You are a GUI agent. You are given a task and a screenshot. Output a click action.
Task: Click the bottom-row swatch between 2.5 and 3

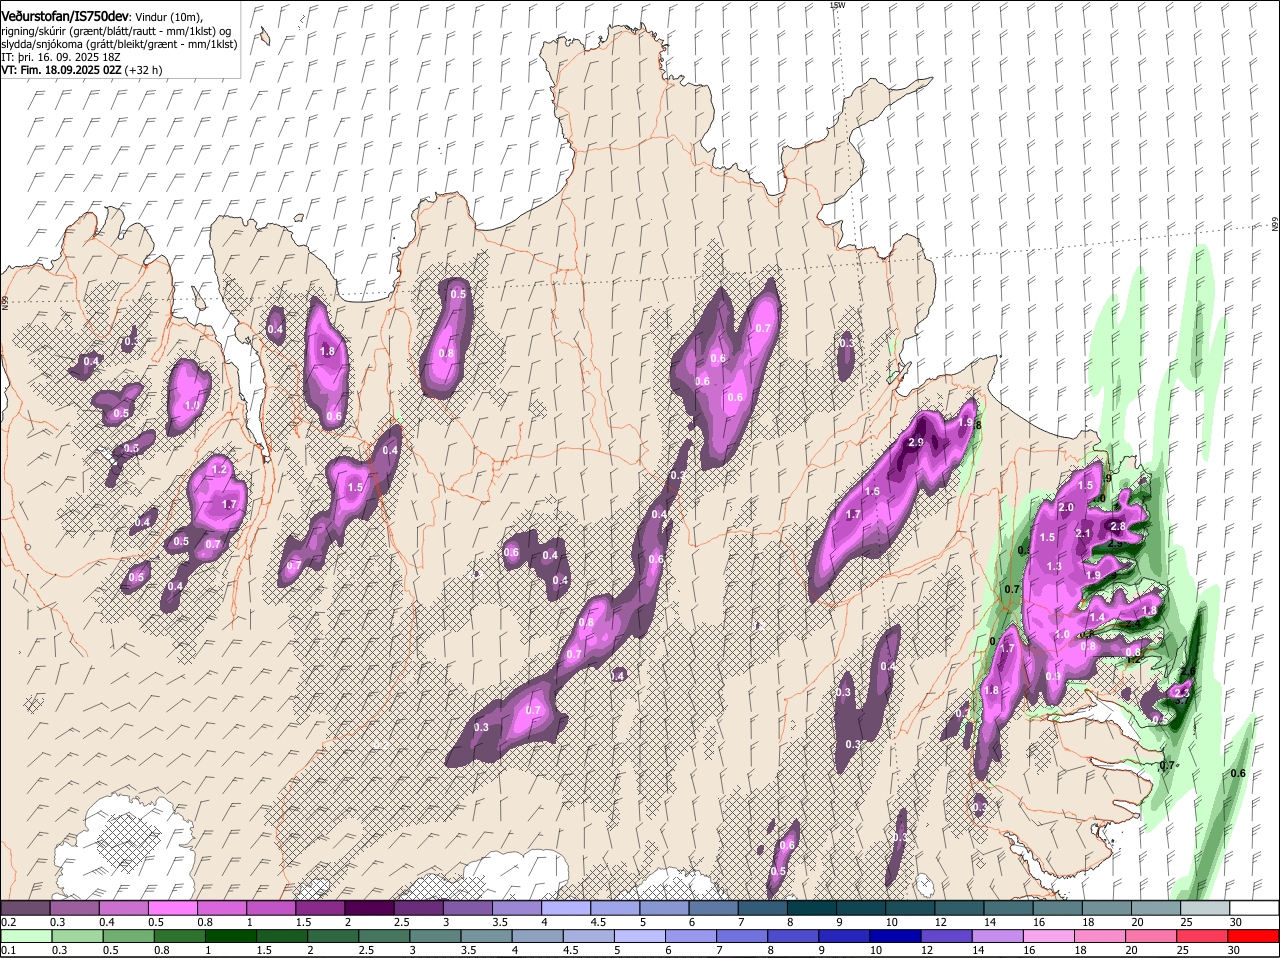coord(386,936)
